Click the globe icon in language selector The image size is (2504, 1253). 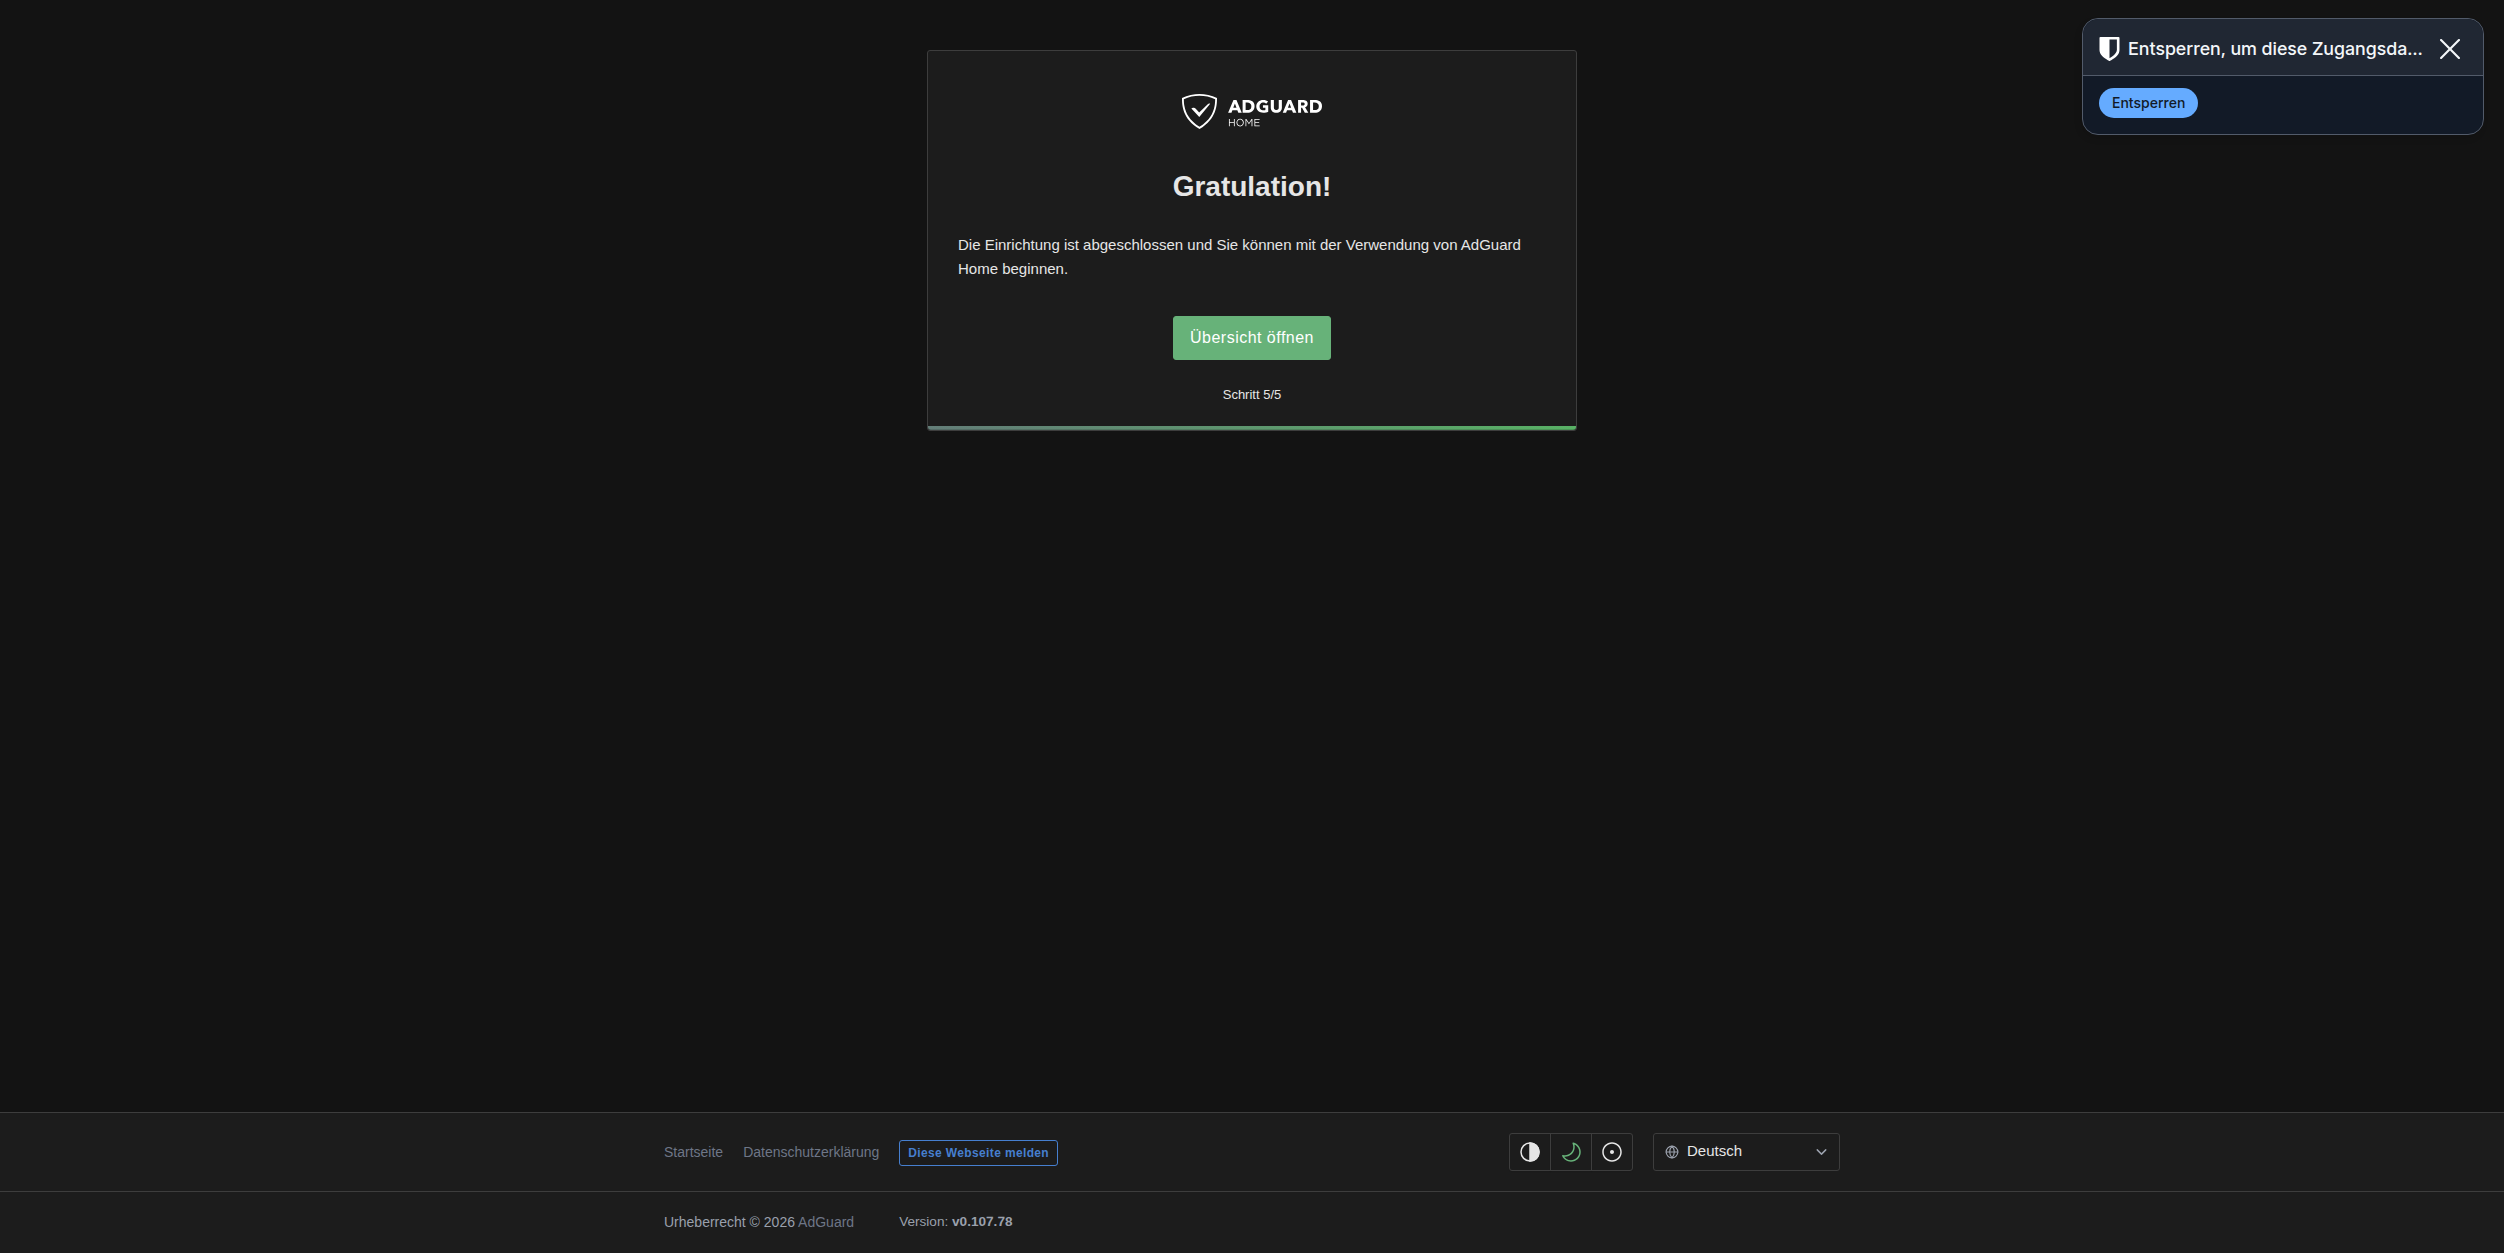tap(1672, 1152)
